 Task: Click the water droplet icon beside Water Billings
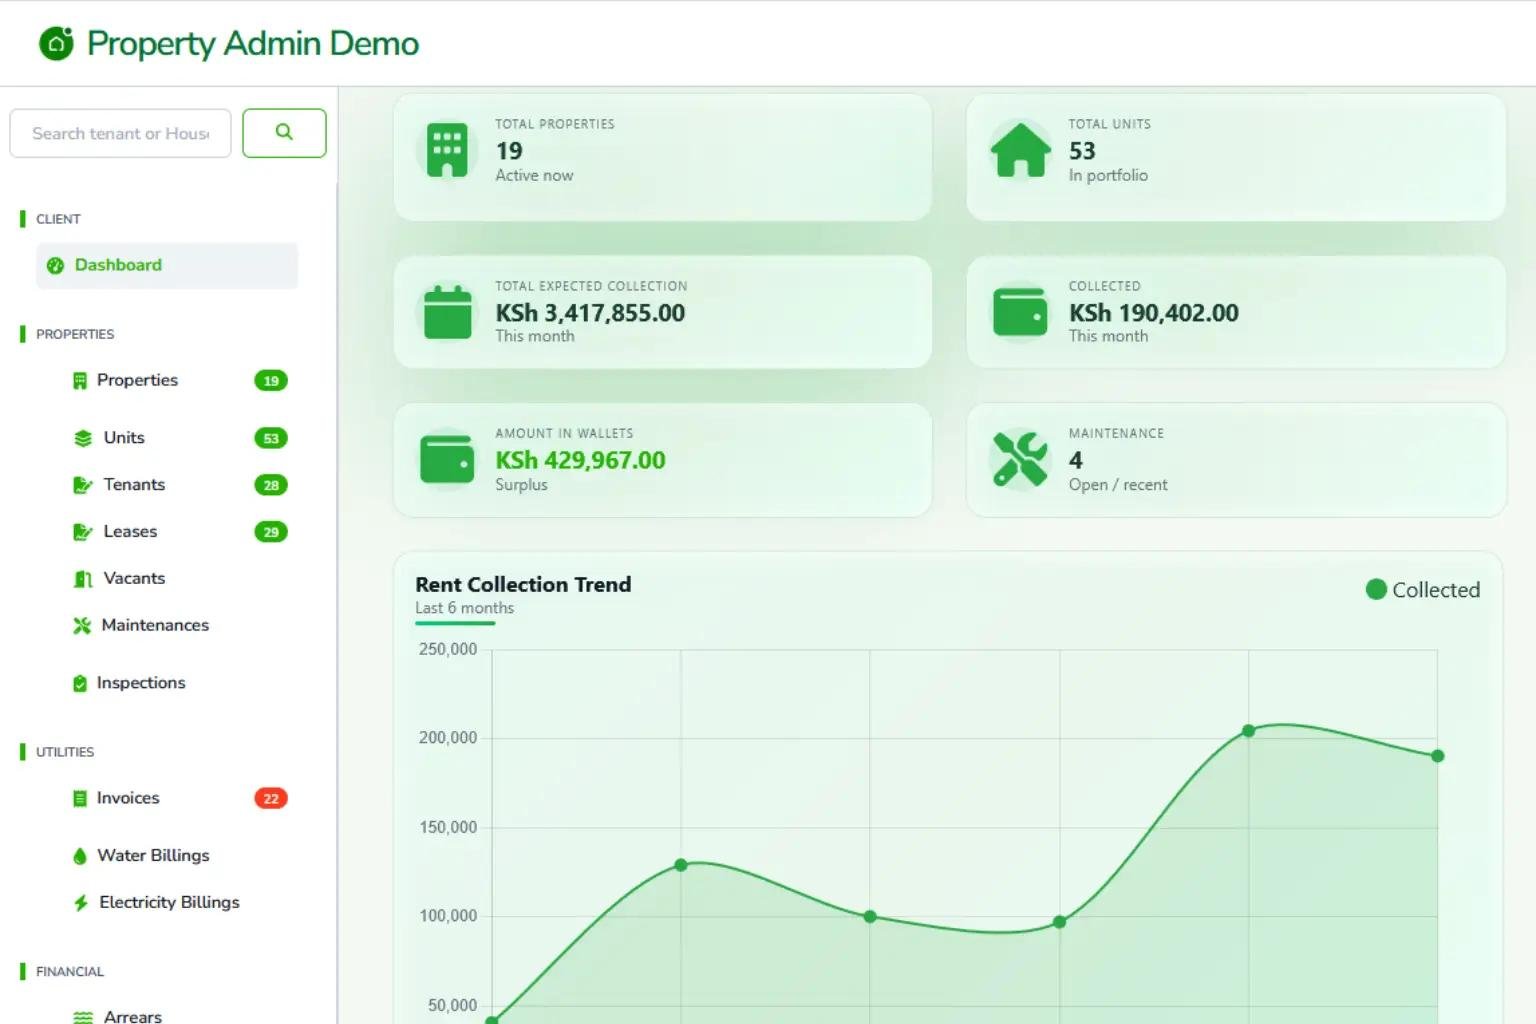[x=80, y=856]
